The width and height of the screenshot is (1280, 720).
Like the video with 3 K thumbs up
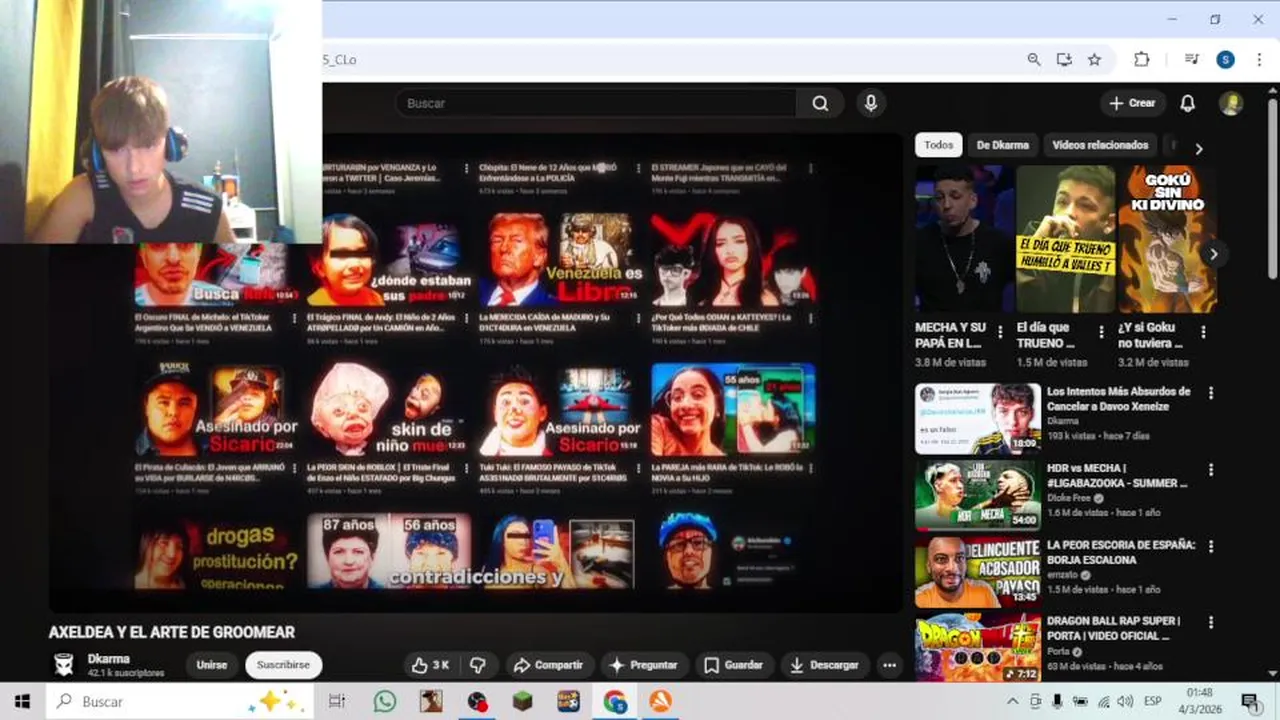point(430,665)
